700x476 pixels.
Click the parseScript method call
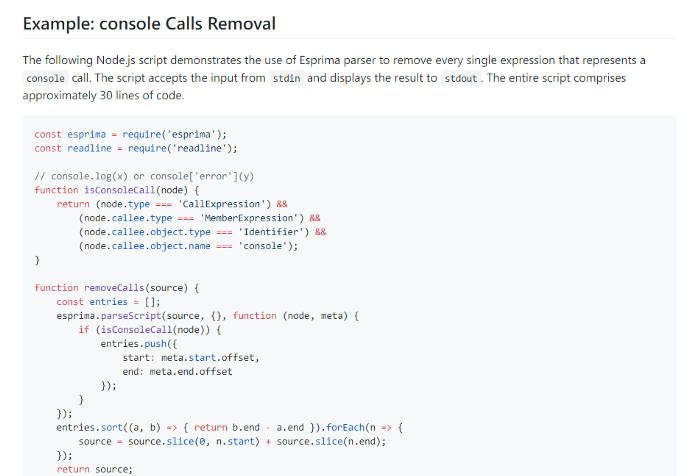131,316
